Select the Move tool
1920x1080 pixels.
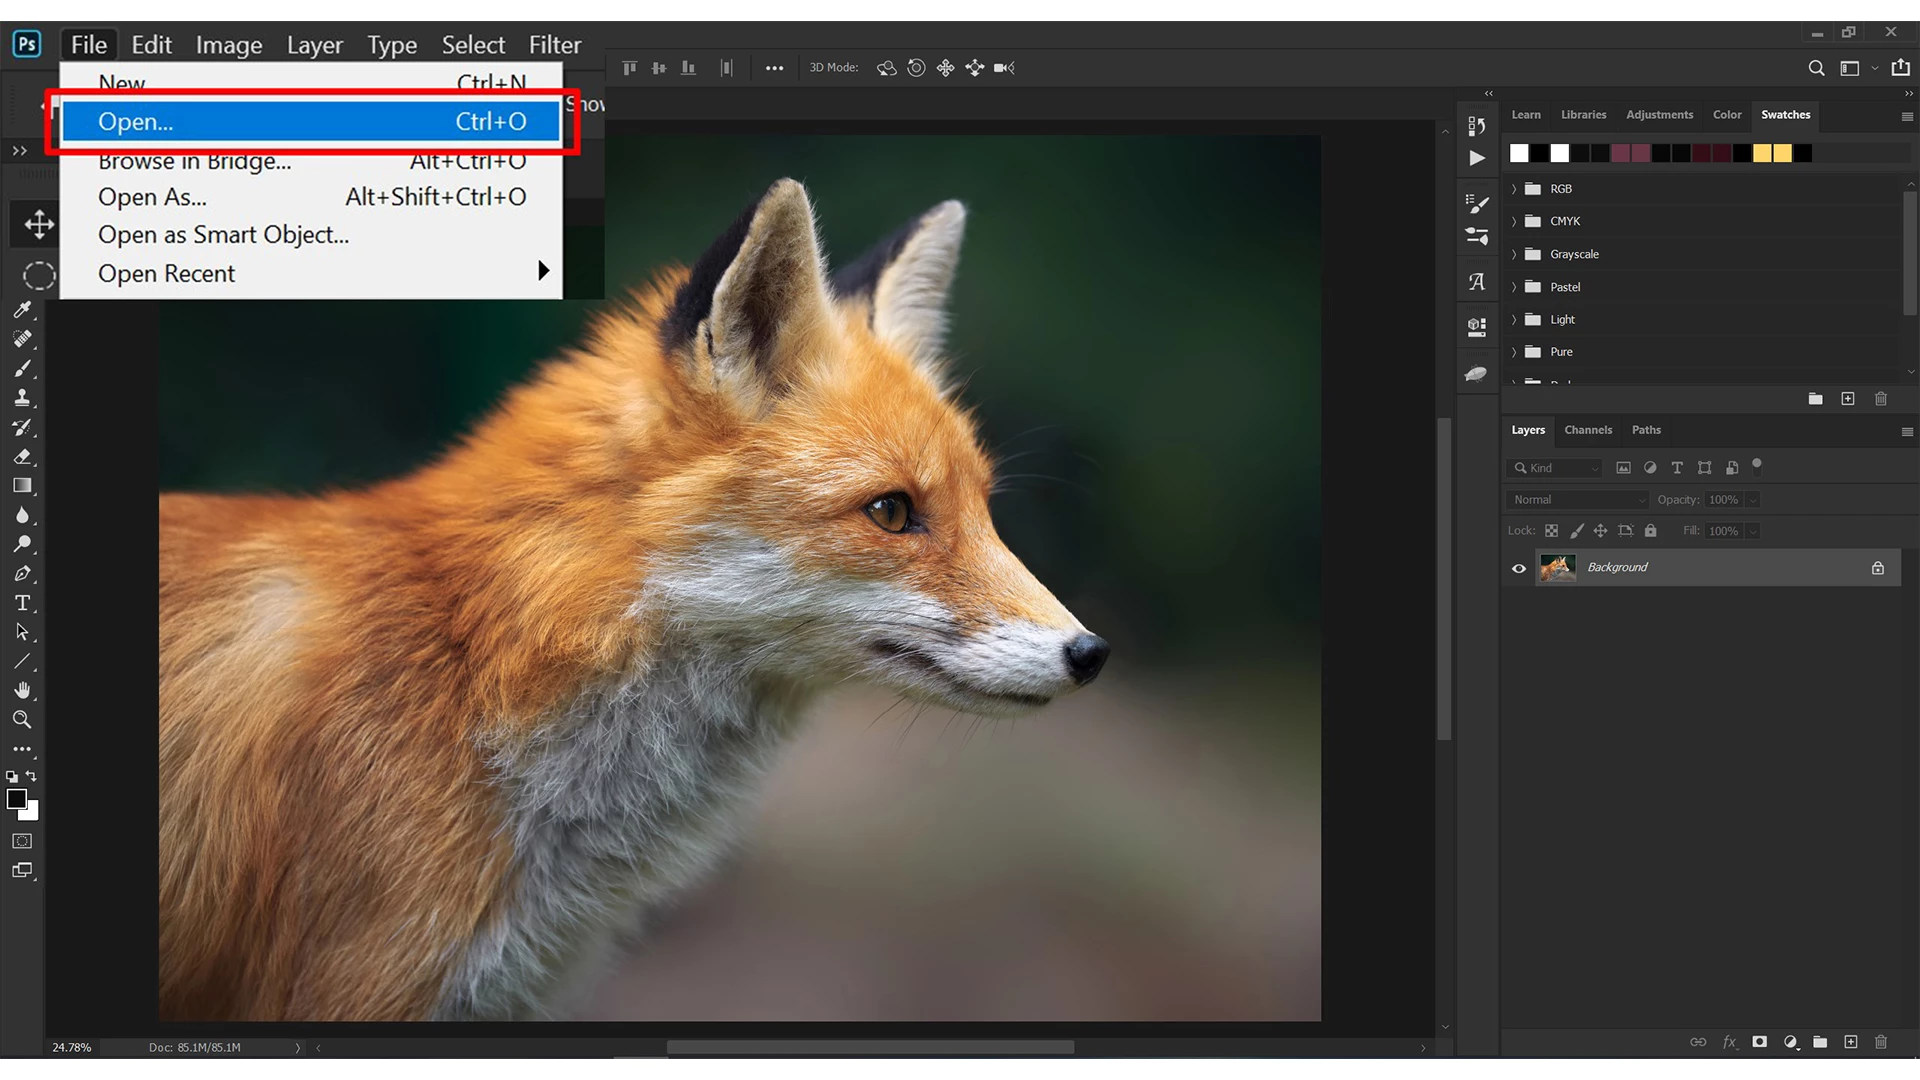coord(39,224)
